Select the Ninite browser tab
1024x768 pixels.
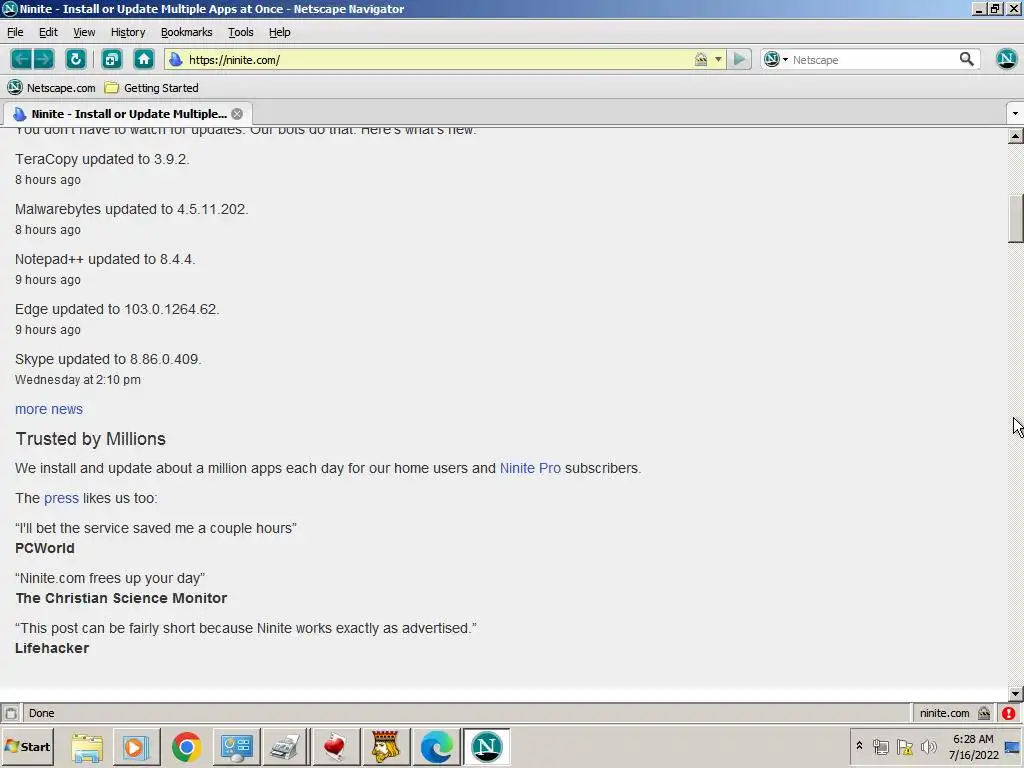pos(128,114)
